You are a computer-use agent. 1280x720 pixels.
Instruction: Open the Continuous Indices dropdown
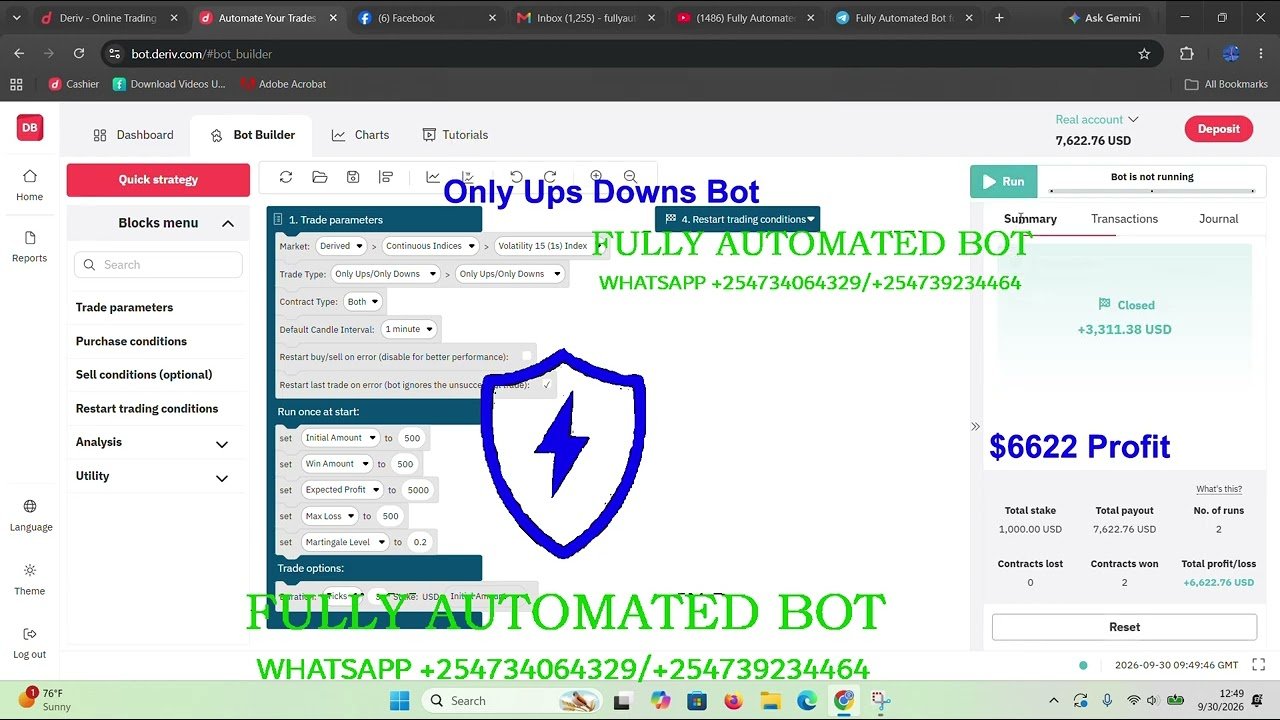(431, 246)
